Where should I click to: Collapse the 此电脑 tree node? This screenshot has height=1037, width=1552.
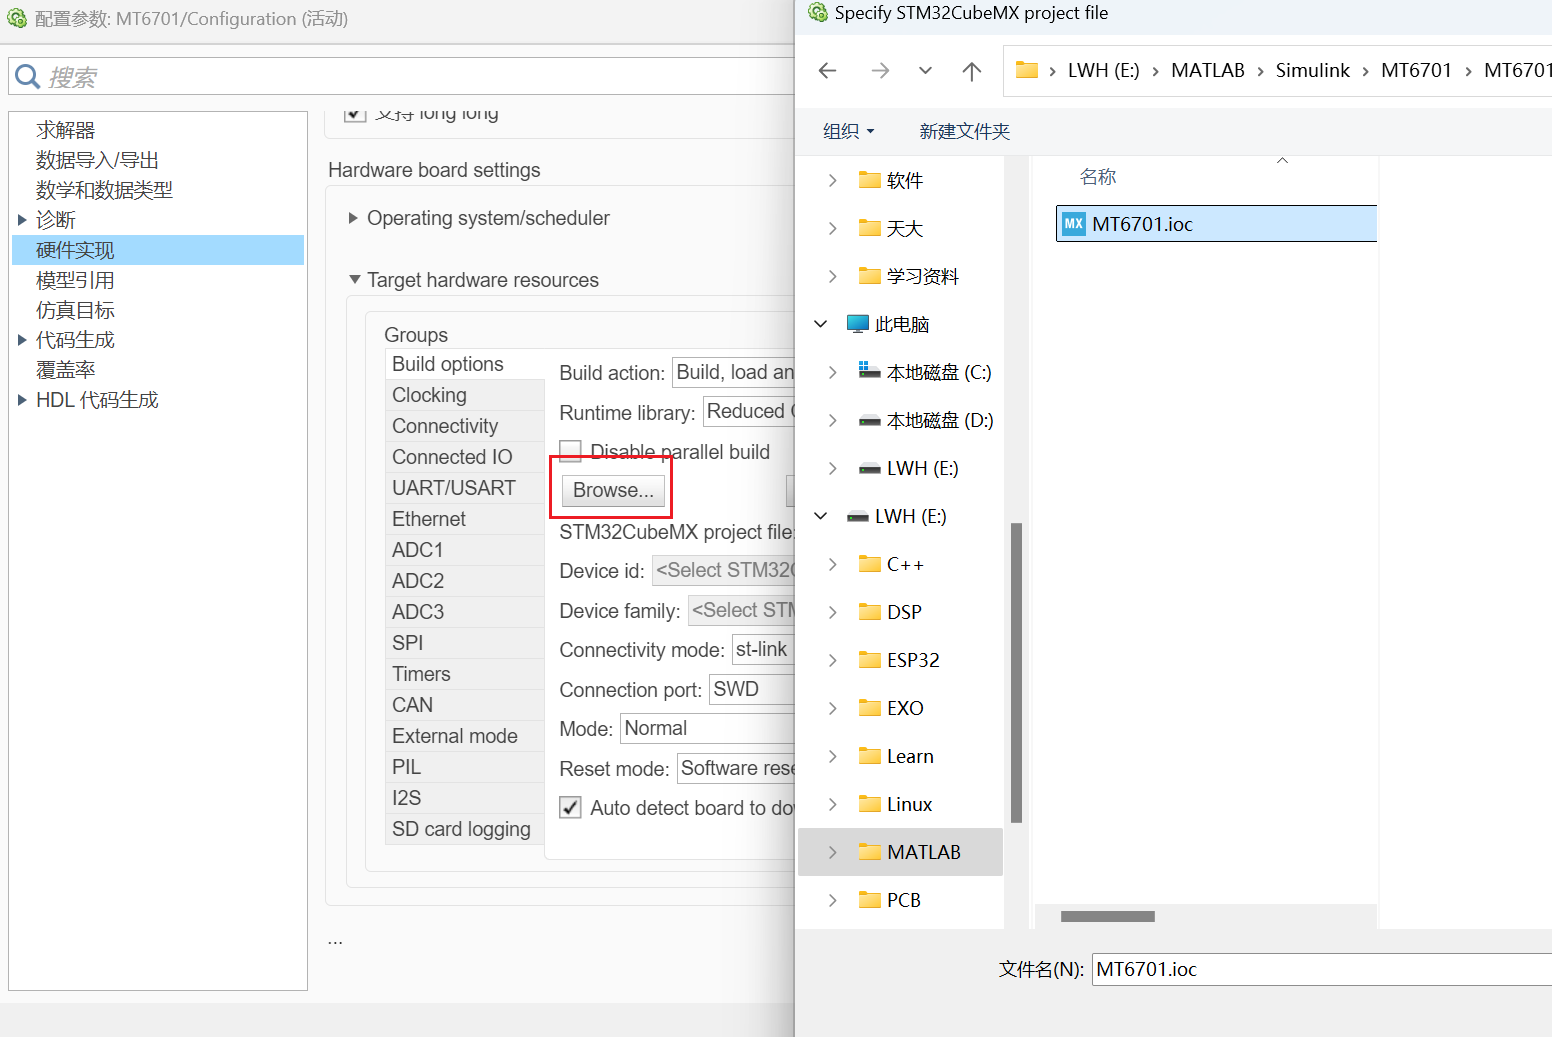click(x=821, y=324)
